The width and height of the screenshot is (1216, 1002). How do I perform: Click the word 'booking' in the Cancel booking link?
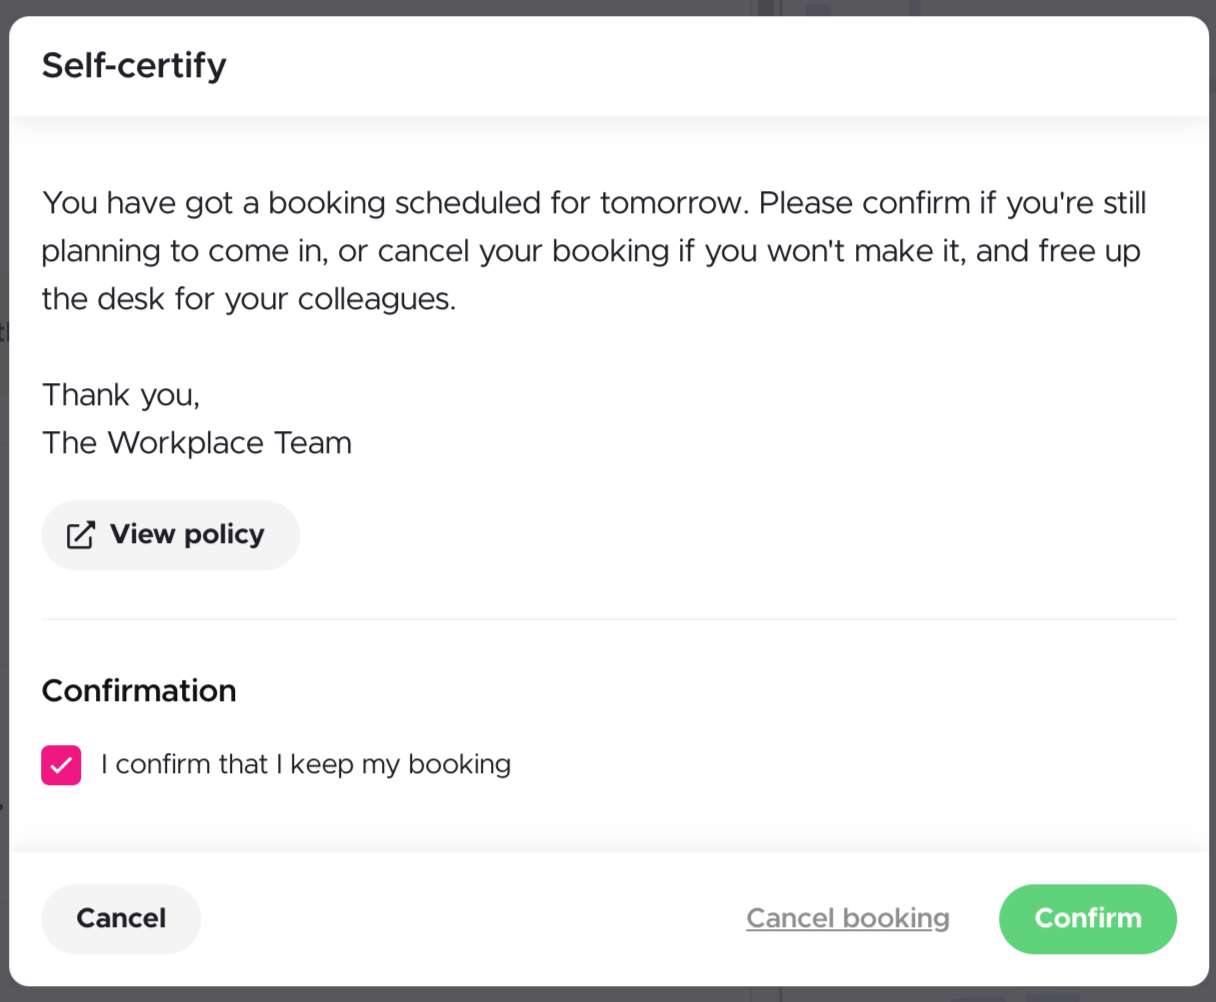(x=896, y=918)
